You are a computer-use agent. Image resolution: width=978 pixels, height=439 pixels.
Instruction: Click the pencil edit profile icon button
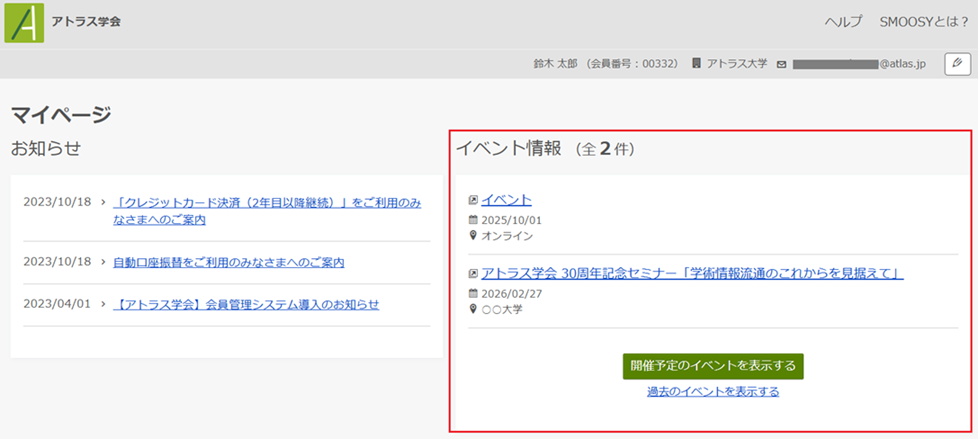958,64
